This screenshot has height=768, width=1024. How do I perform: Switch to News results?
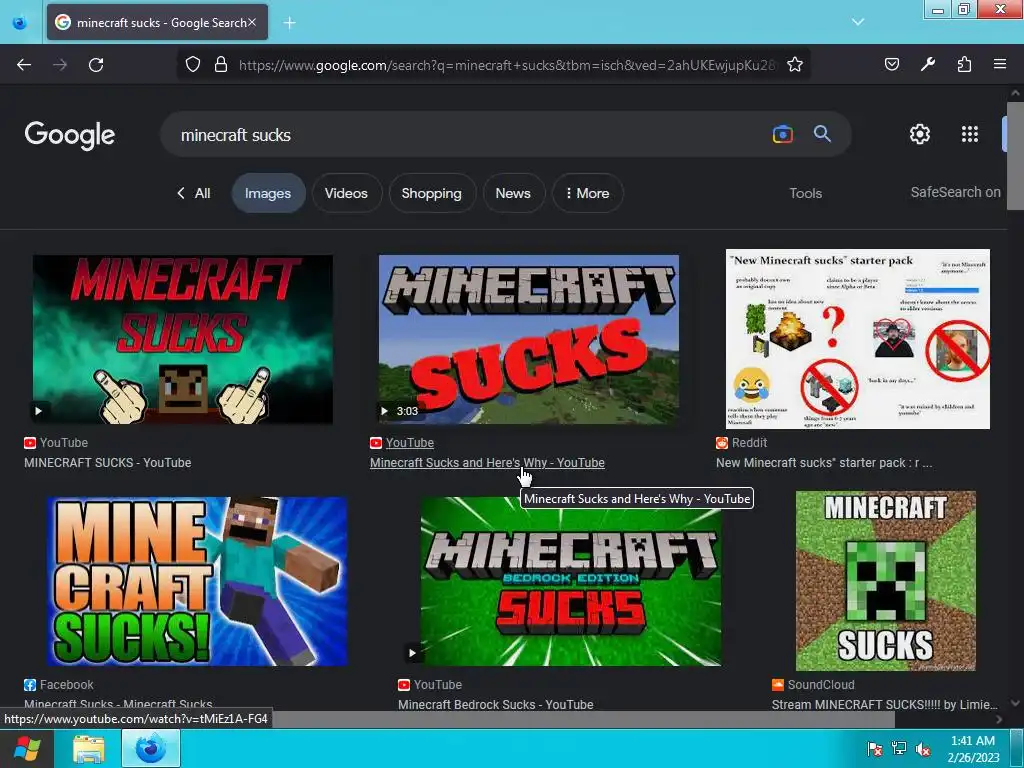coord(513,193)
